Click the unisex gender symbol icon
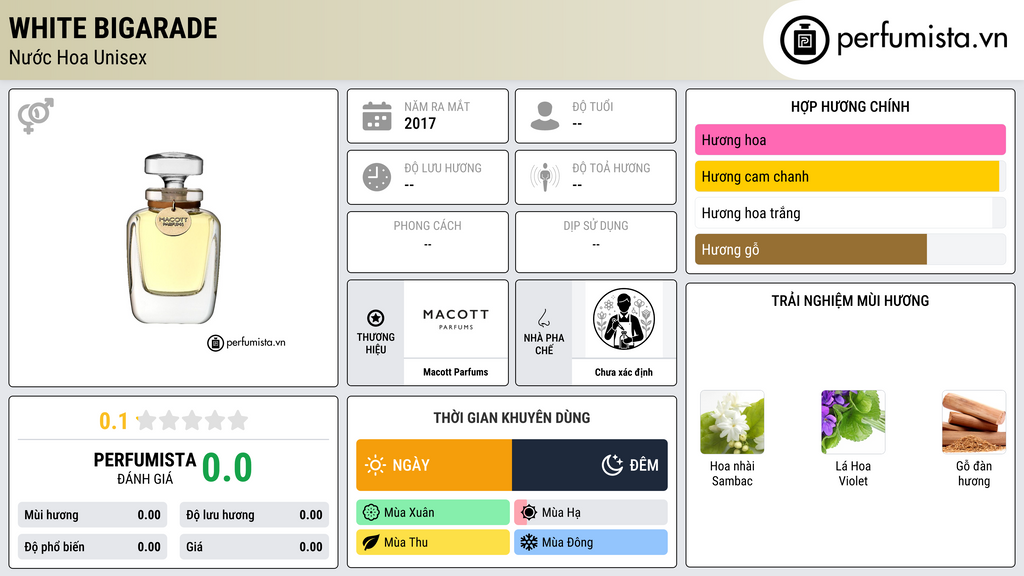 point(36,116)
